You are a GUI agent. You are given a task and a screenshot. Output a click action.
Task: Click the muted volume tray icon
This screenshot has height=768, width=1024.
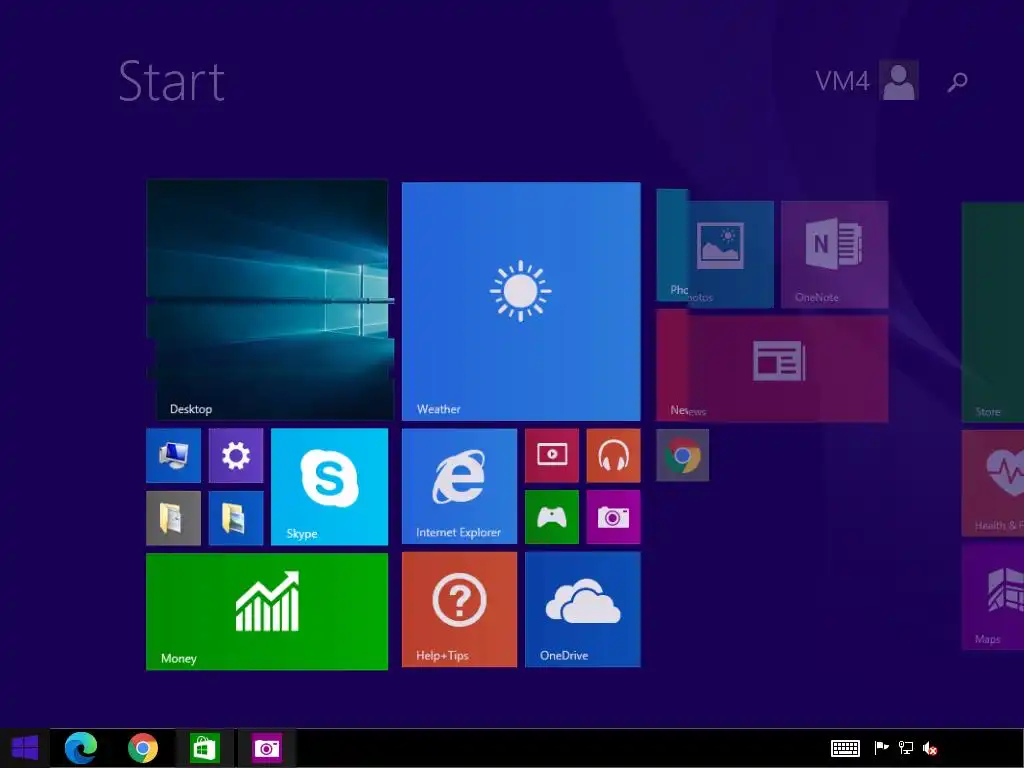930,748
